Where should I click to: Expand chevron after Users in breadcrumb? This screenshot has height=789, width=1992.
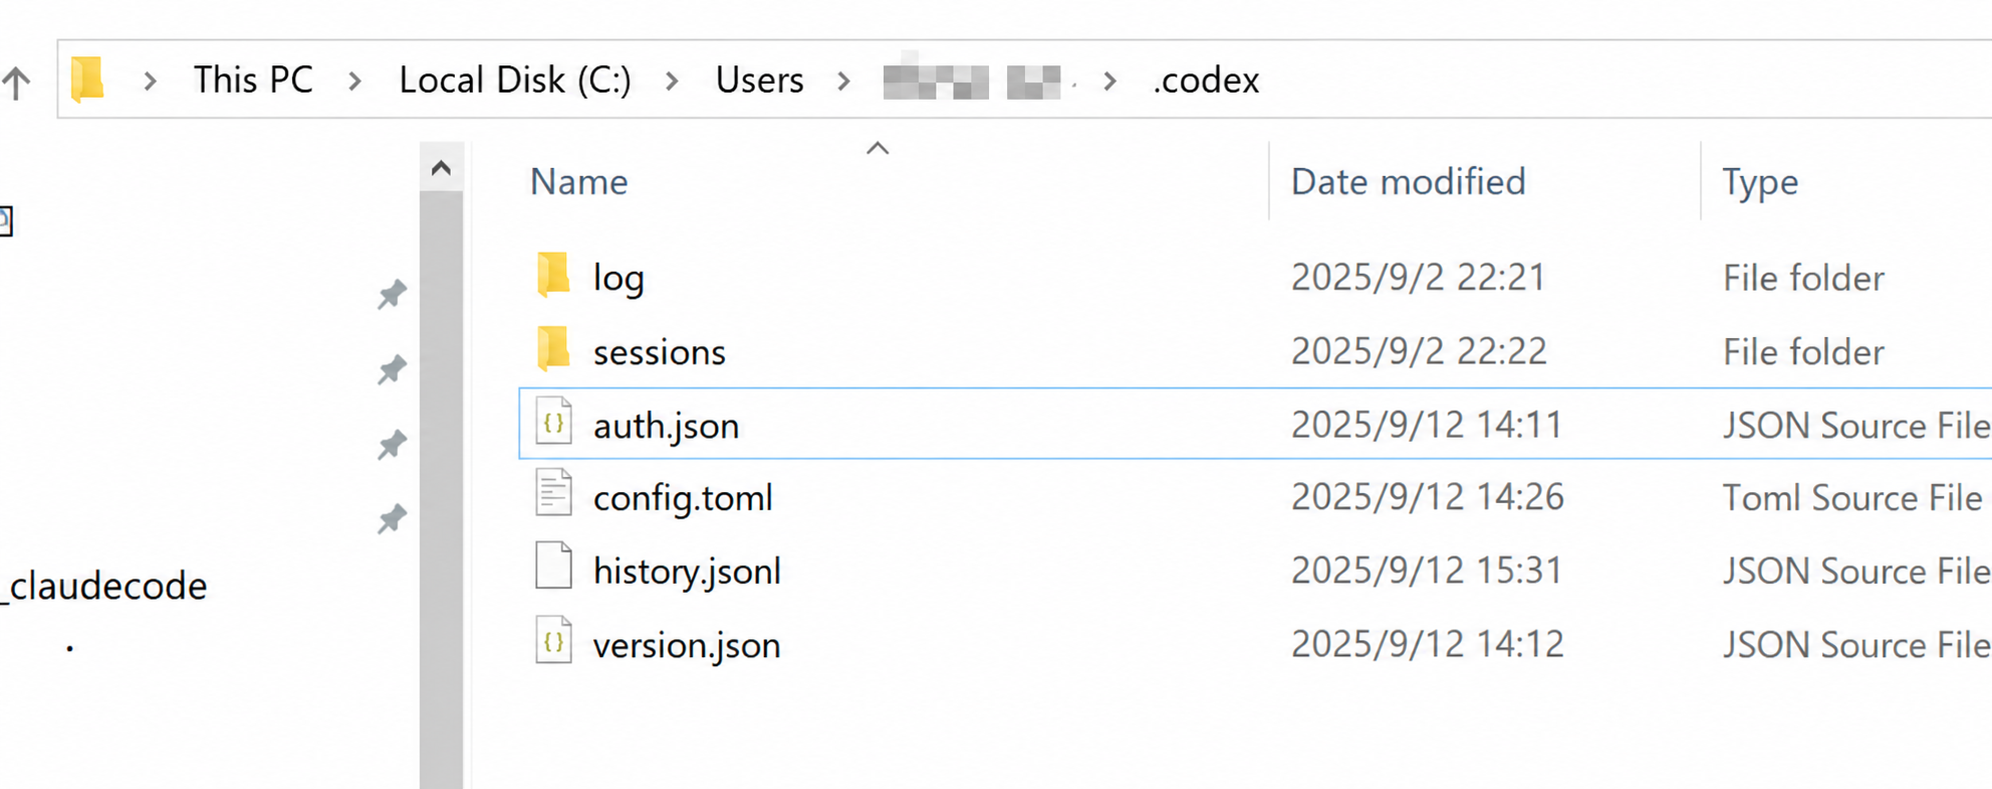tap(844, 81)
